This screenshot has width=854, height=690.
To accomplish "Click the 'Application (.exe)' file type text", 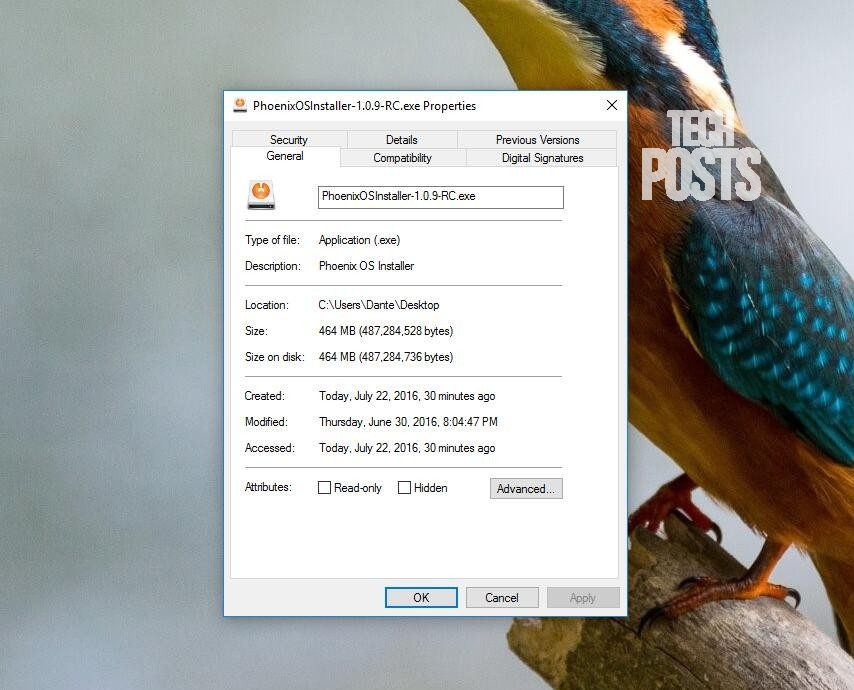I will pos(359,240).
